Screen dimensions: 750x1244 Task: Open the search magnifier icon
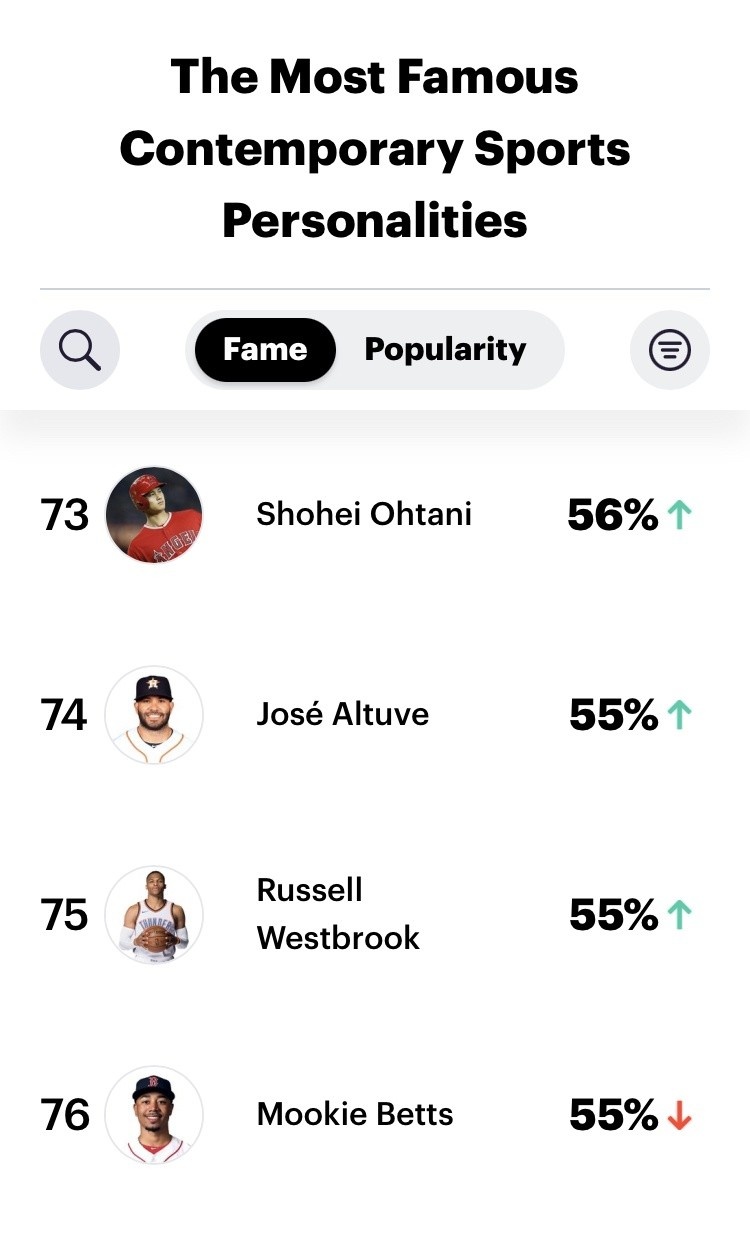[80, 350]
